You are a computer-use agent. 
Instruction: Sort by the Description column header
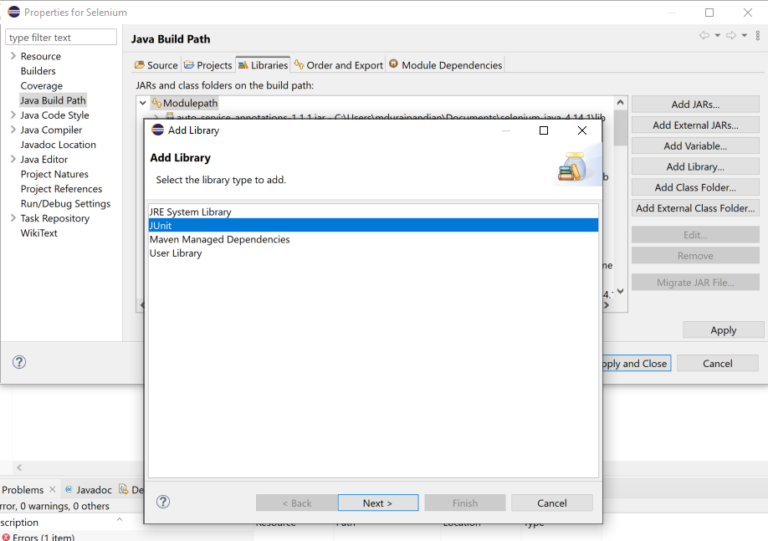pyautogui.click(x=19, y=522)
